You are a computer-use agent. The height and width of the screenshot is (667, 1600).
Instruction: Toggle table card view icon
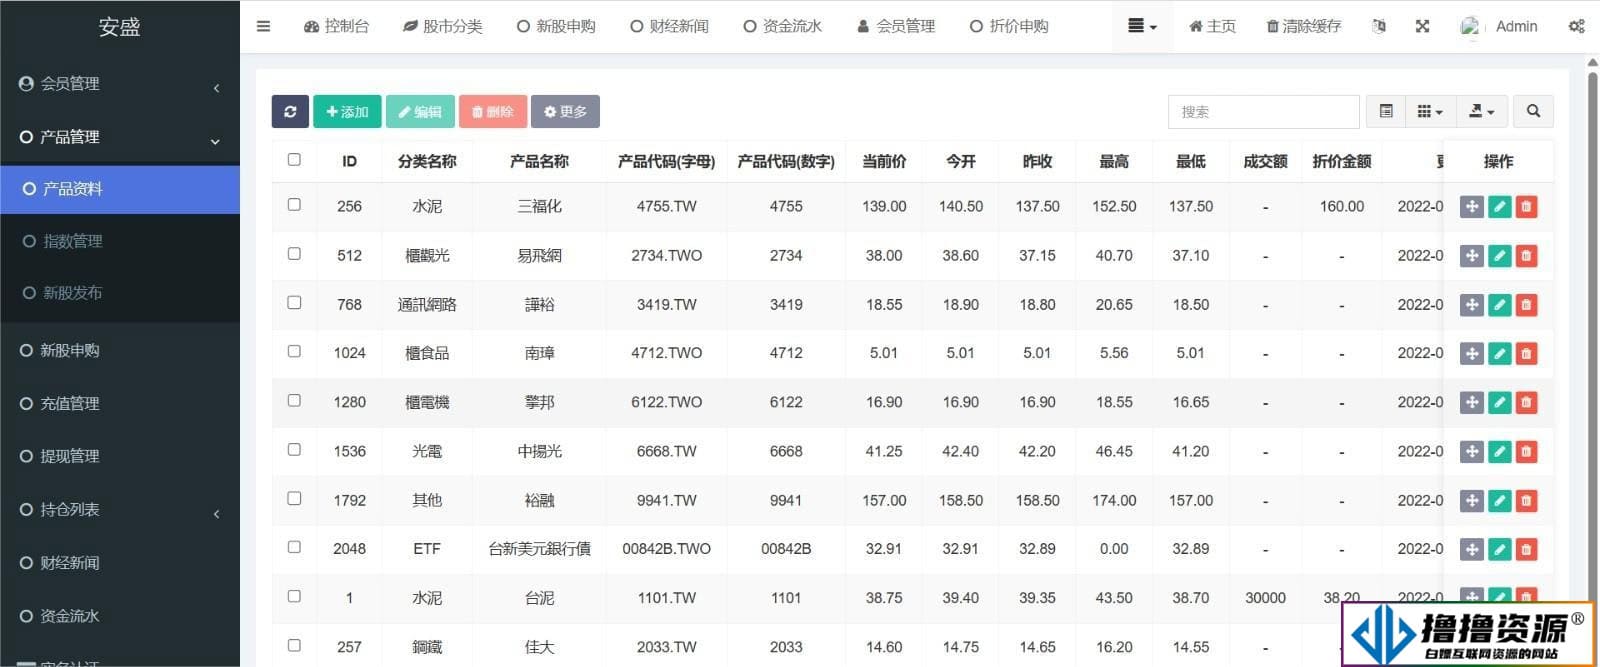1386,111
